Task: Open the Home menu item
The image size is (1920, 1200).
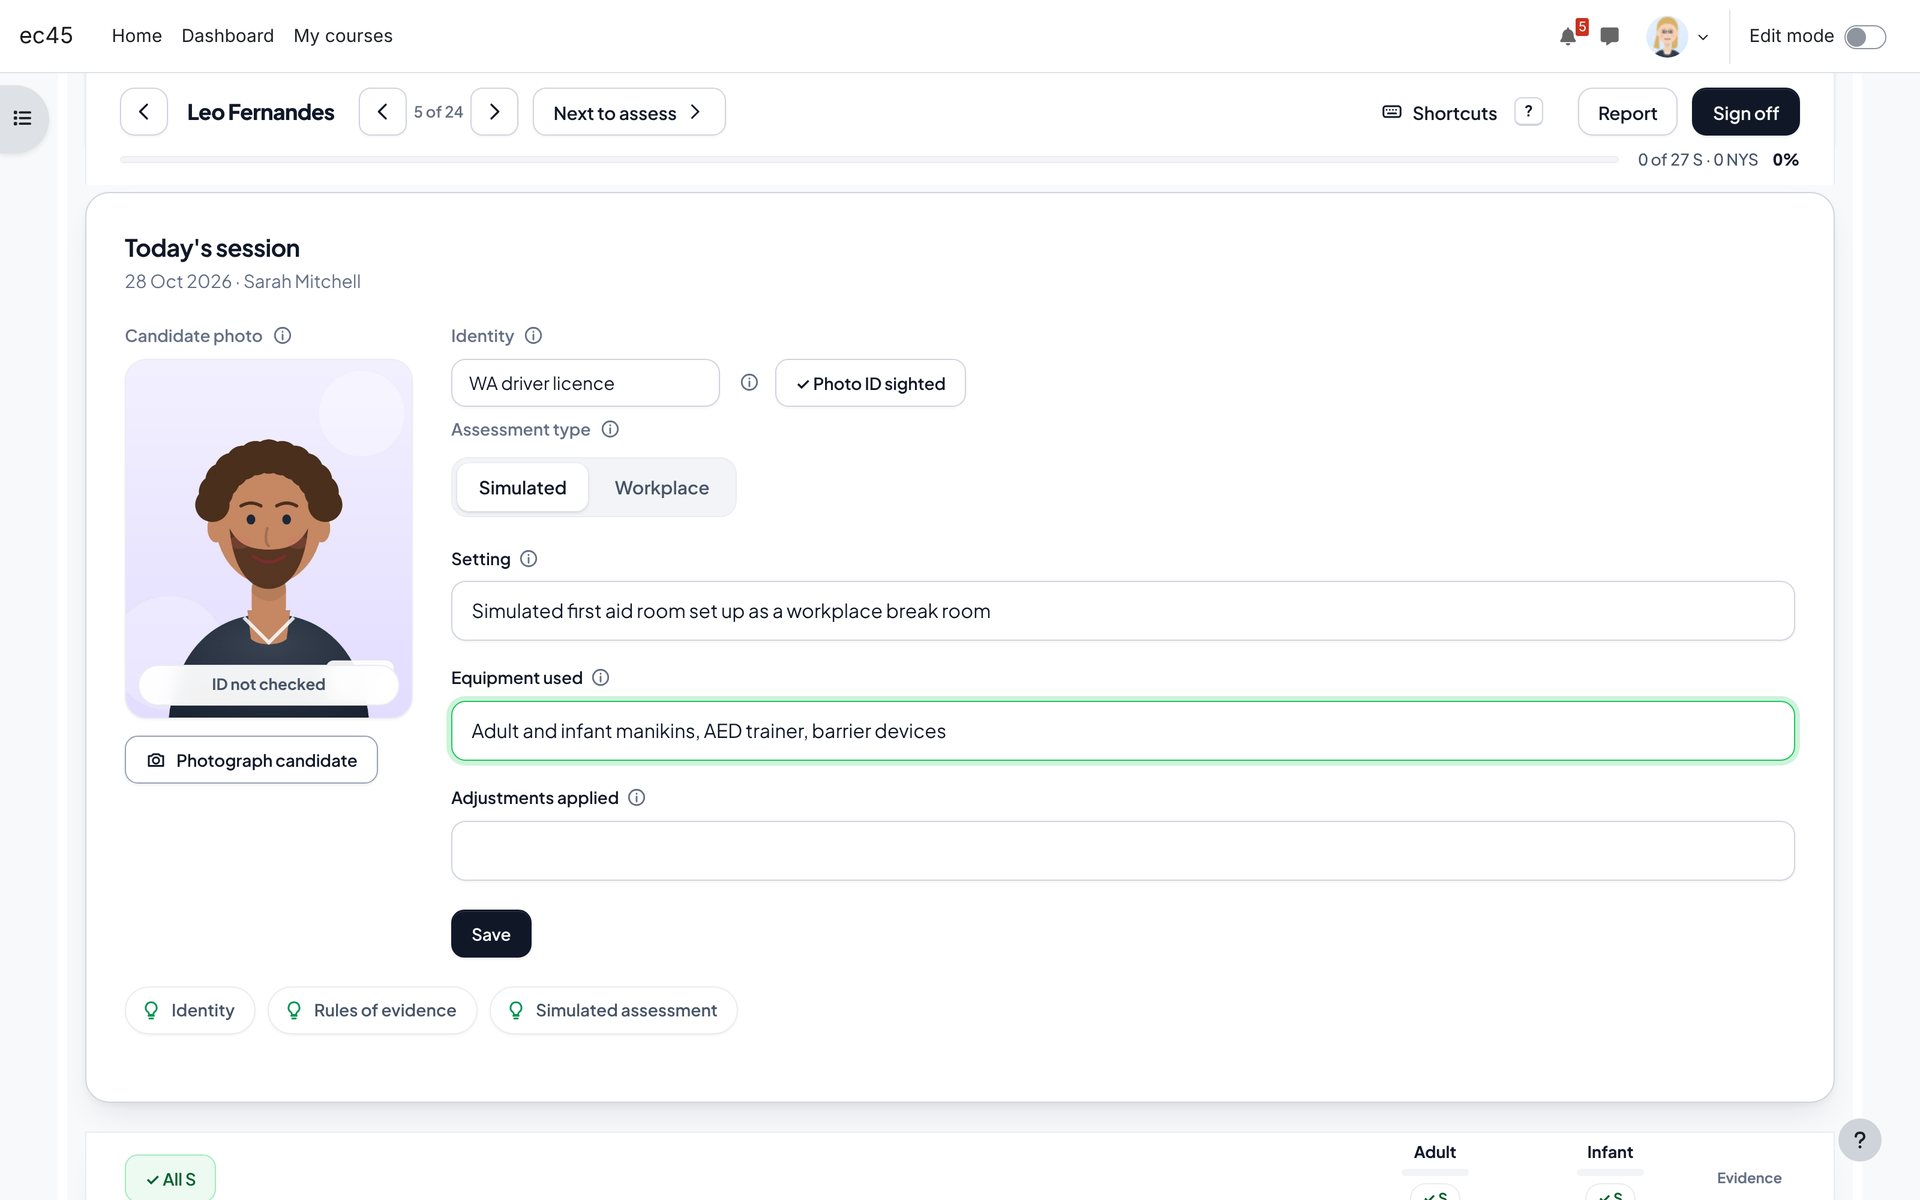Action: pyautogui.click(x=137, y=36)
